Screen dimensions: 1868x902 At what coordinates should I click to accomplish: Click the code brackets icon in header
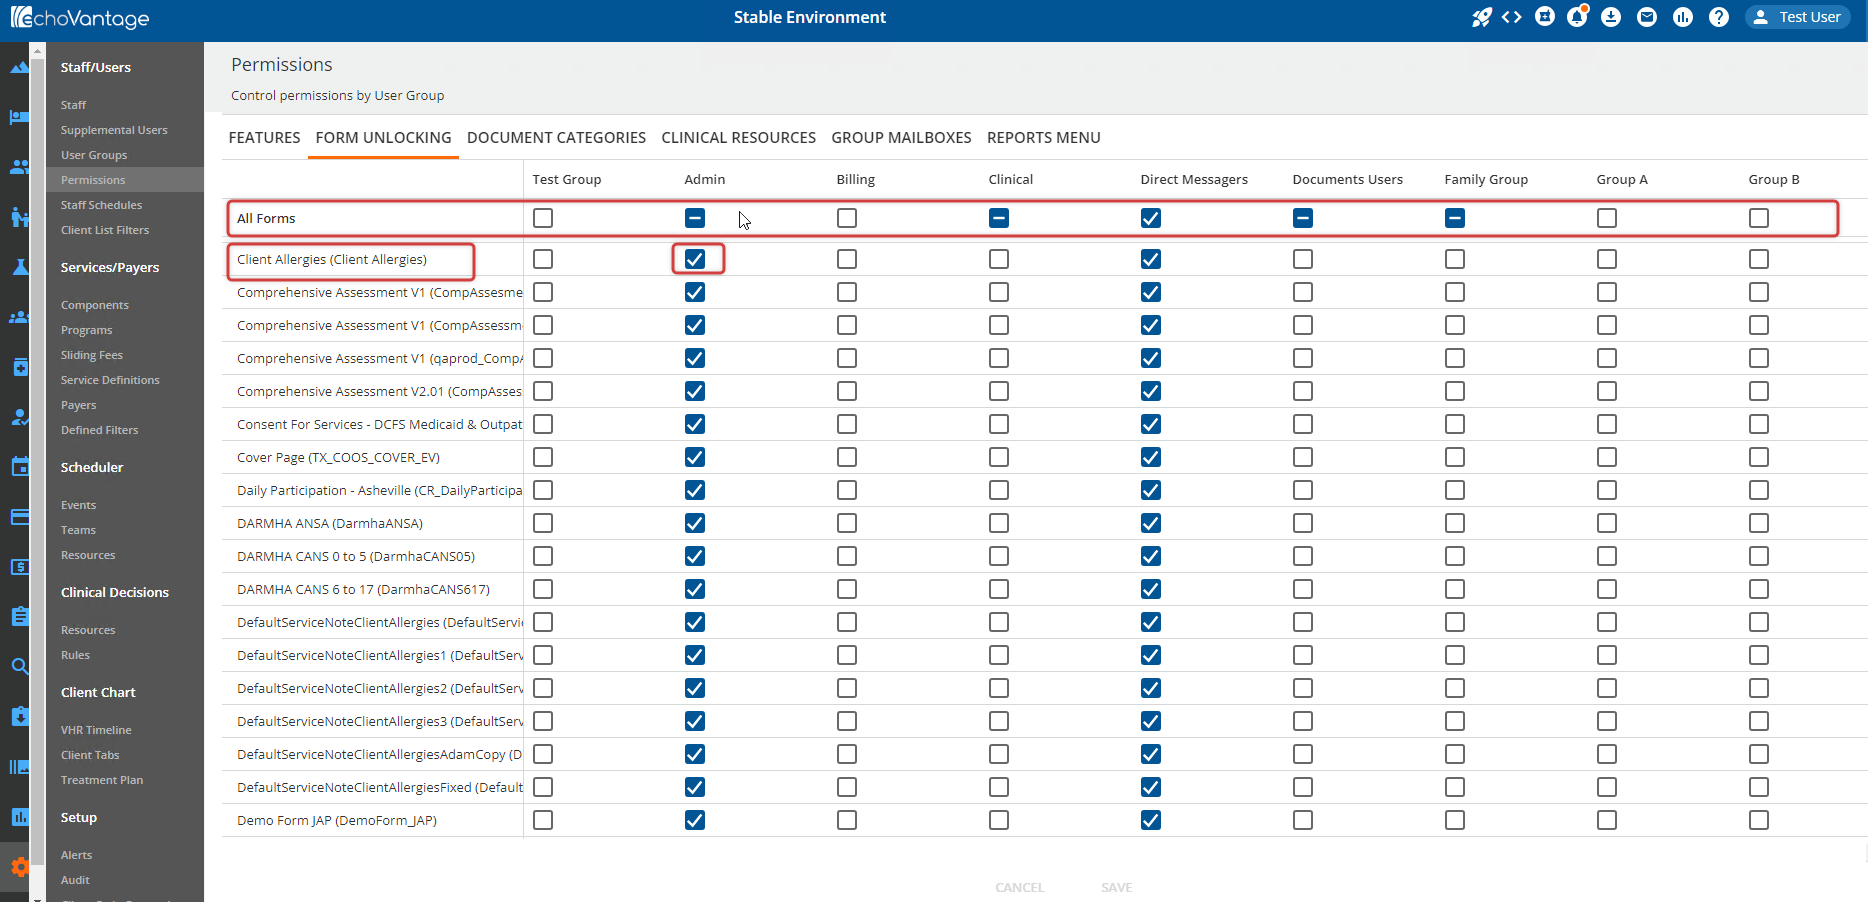[x=1512, y=17]
